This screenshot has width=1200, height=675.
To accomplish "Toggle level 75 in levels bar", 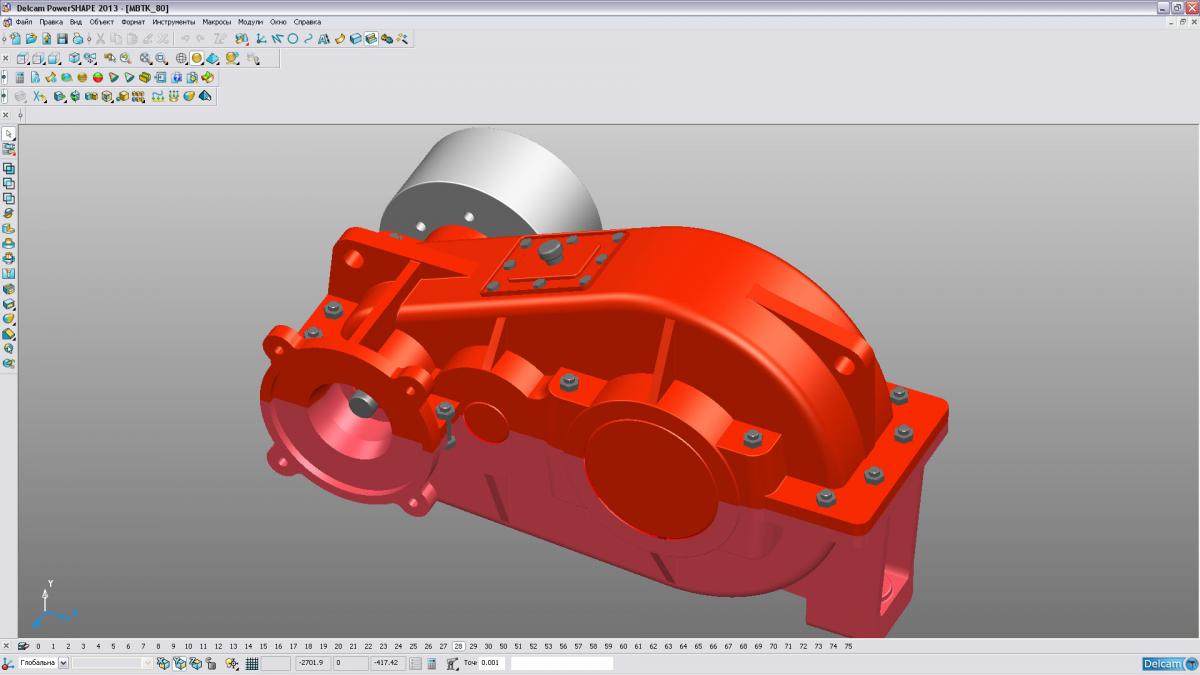I will (x=848, y=646).
